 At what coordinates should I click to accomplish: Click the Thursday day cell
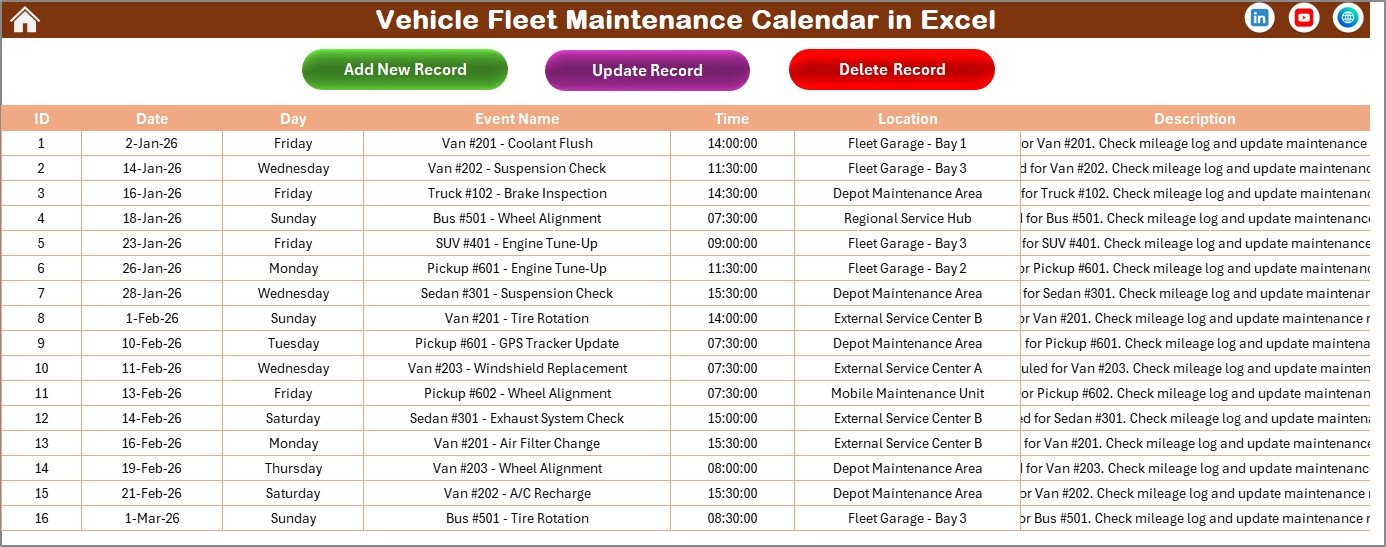pyautogui.click(x=293, y=468)
